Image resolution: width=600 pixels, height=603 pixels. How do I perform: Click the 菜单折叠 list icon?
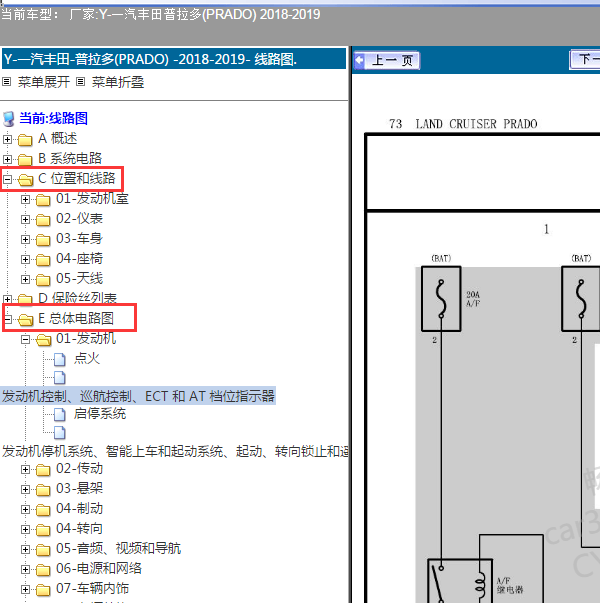(80, 82)
